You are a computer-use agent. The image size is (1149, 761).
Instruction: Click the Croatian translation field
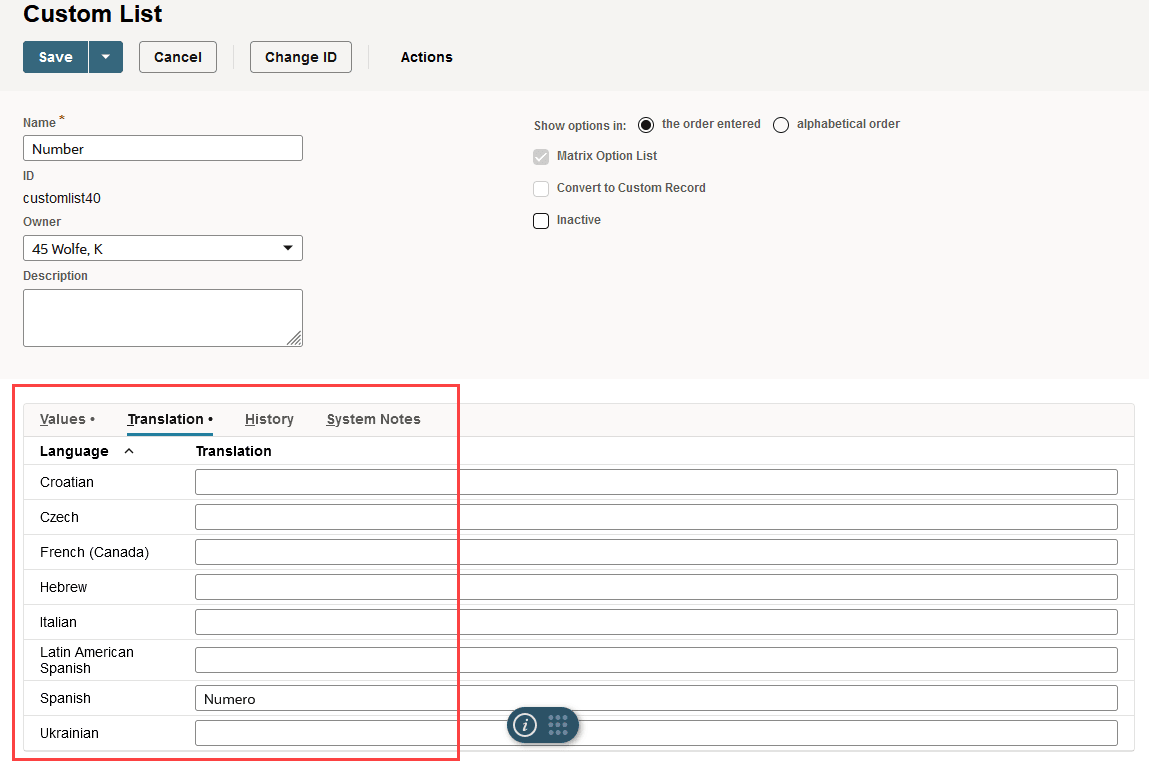pos(656,482)
